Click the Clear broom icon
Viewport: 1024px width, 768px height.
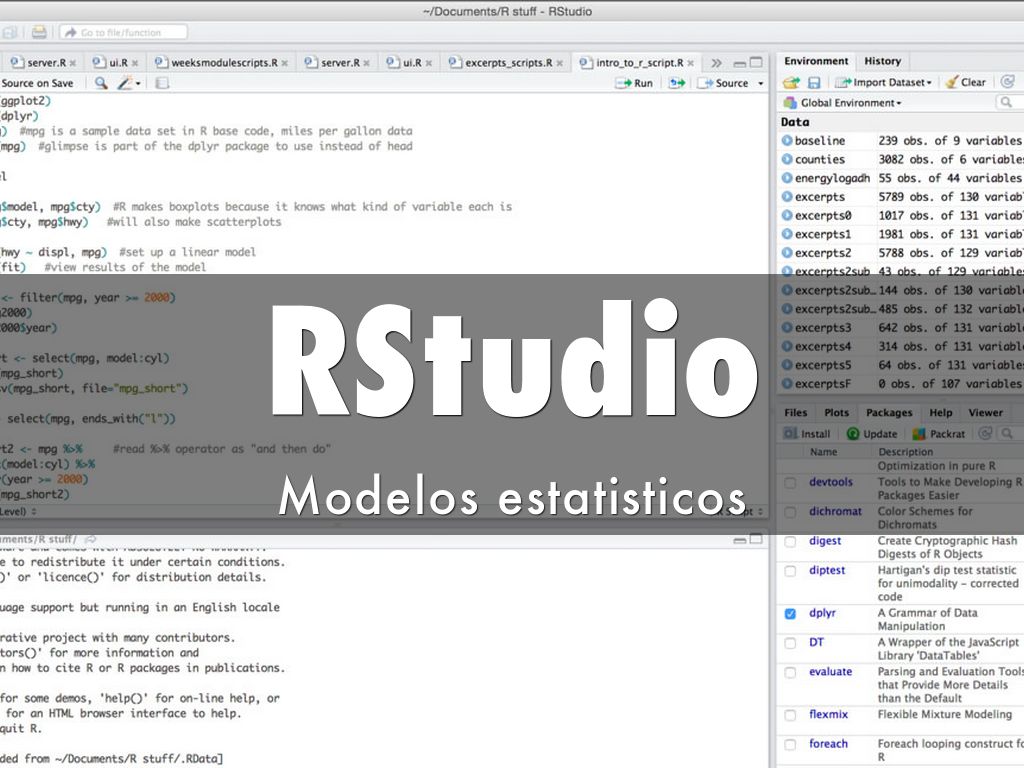(x=965, y=82)
